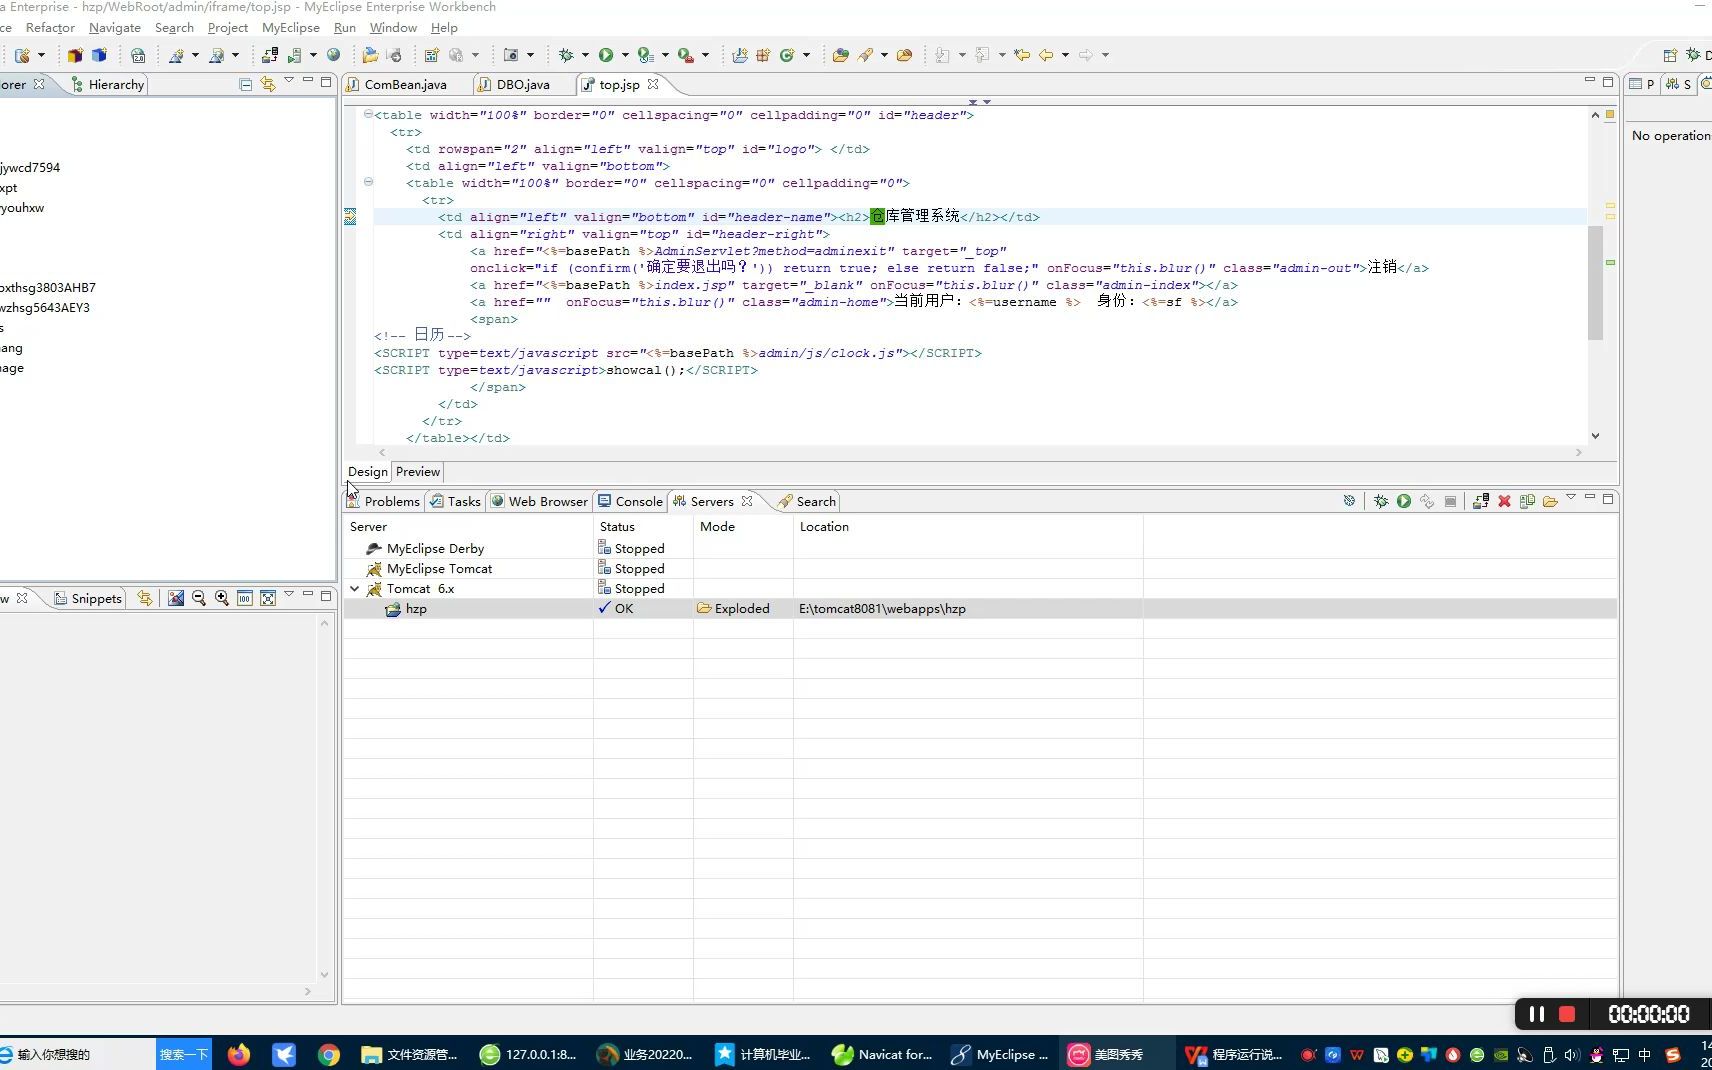Image resolution: width=1712 pixels, height=1070 pixels.
Task: Open the Back history dropdown arrow
Action: point(1065,55)
